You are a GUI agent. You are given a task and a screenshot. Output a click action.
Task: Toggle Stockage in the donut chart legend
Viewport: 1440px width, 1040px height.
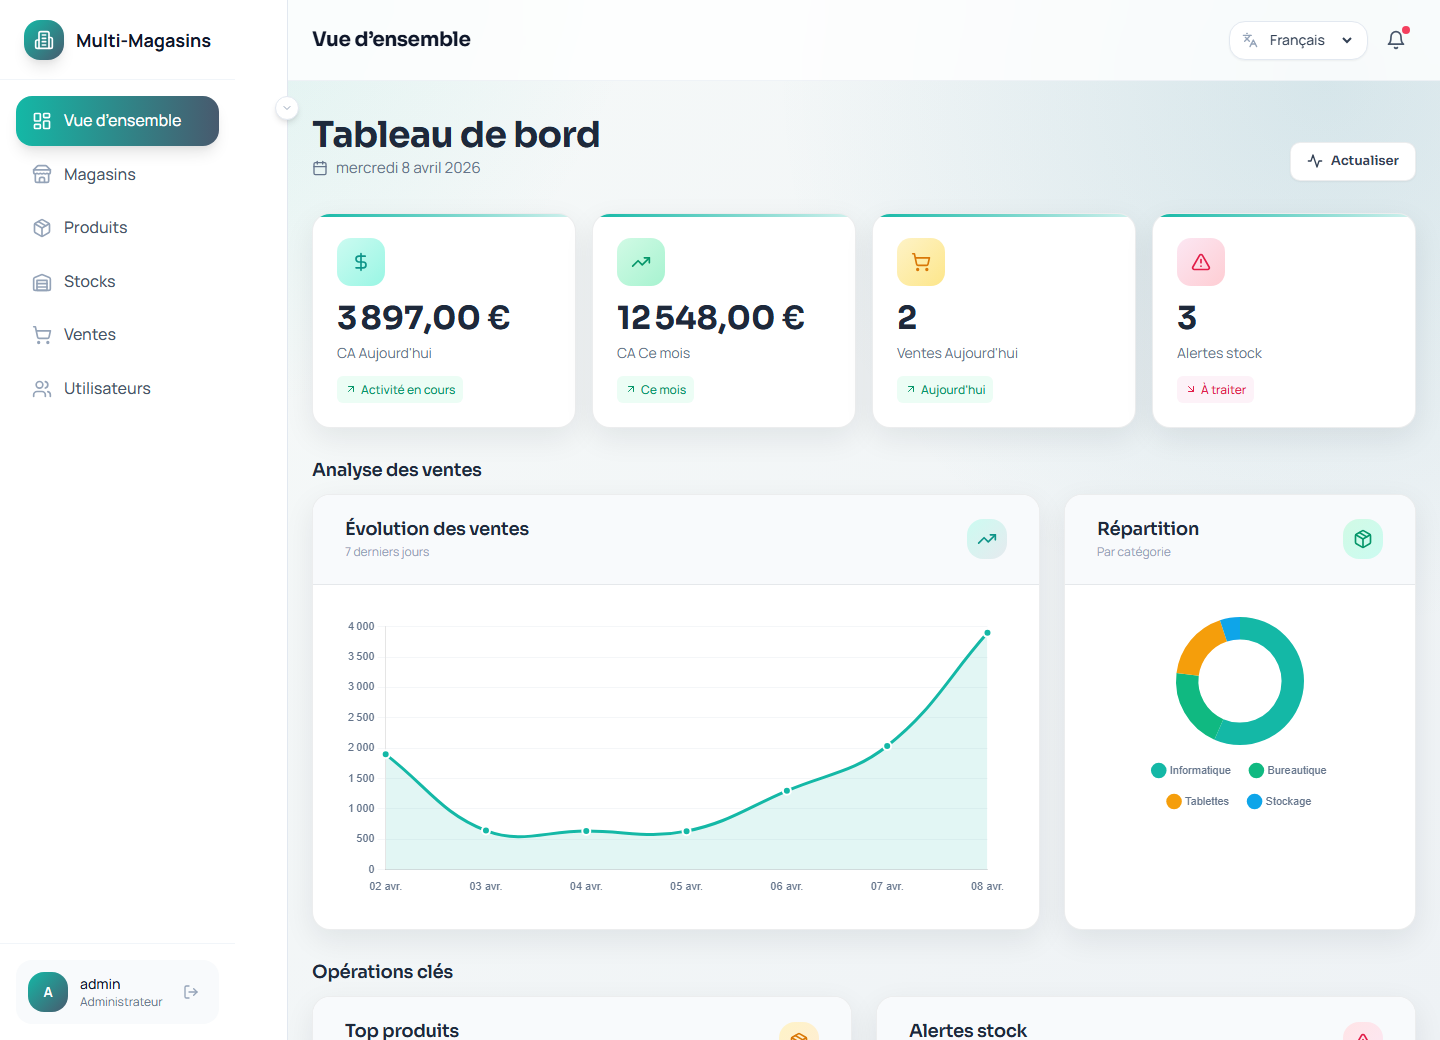(x=1278, y=801)
